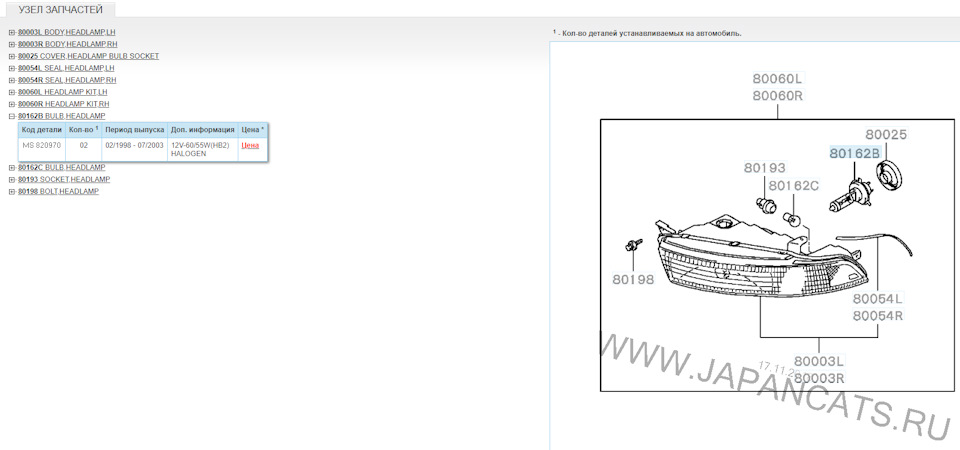Expand the 80054L SEAL,HEADLAMP,LH node

click(12, 68)
